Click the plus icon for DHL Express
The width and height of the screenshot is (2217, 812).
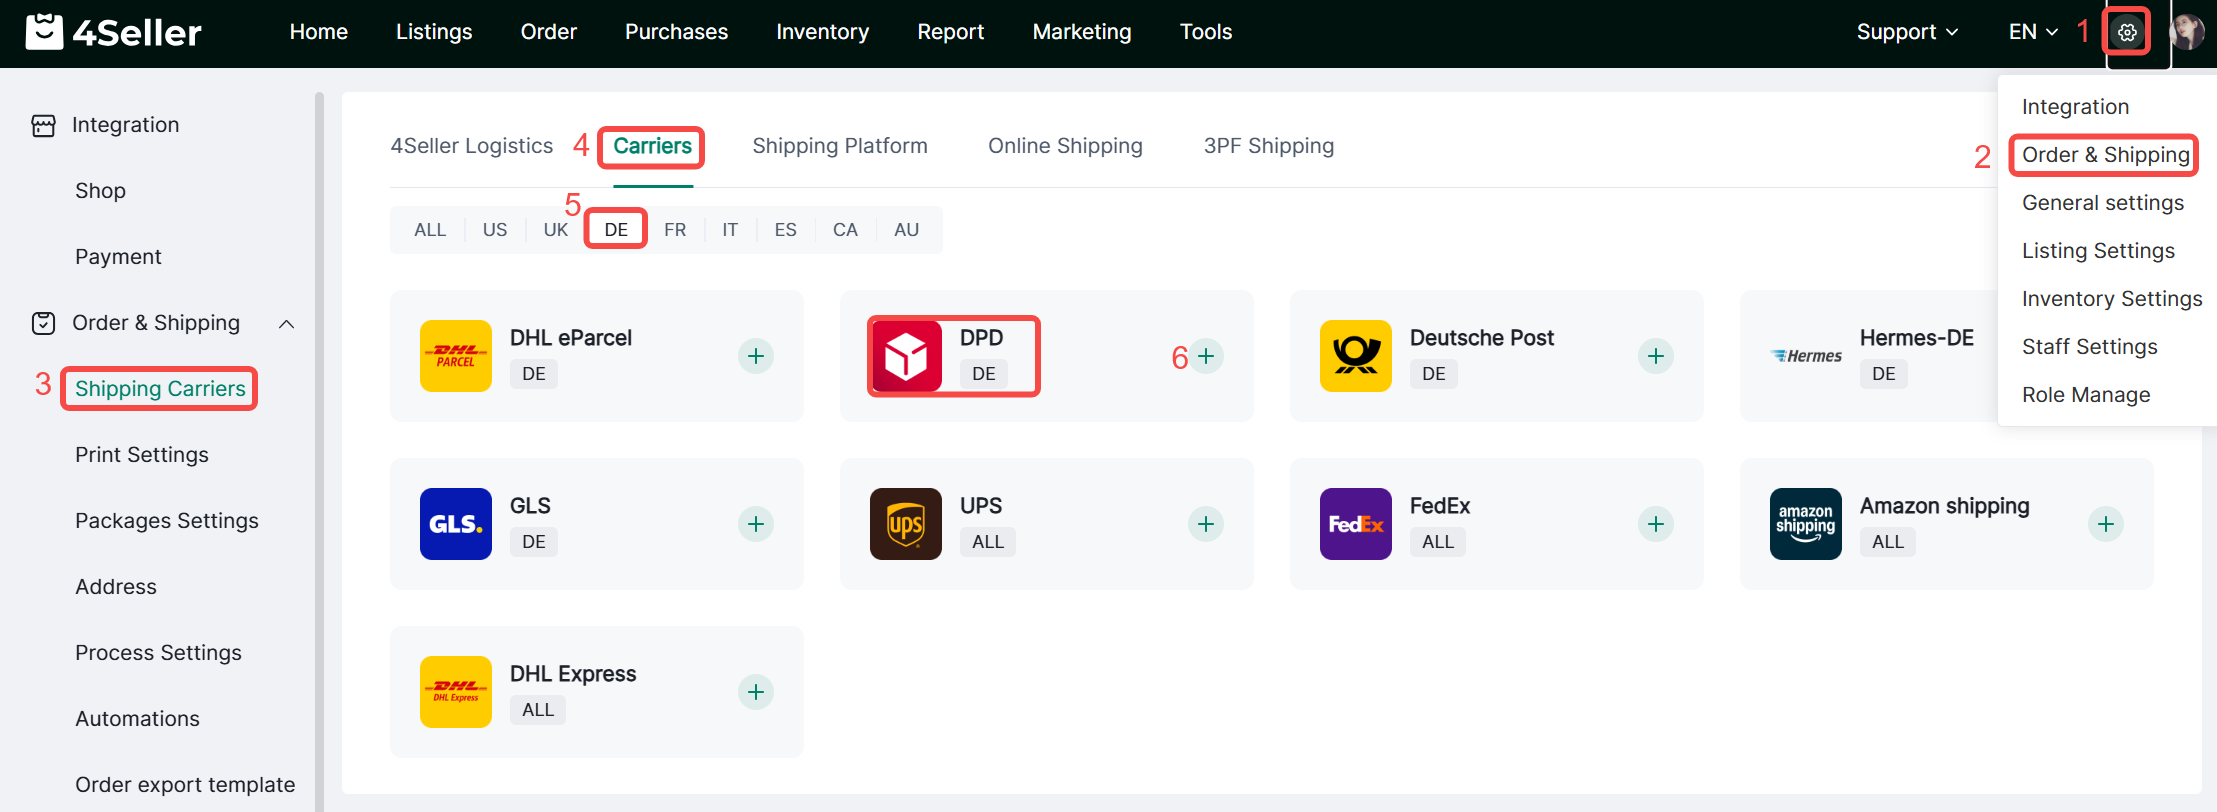click(x=756, y=692)
